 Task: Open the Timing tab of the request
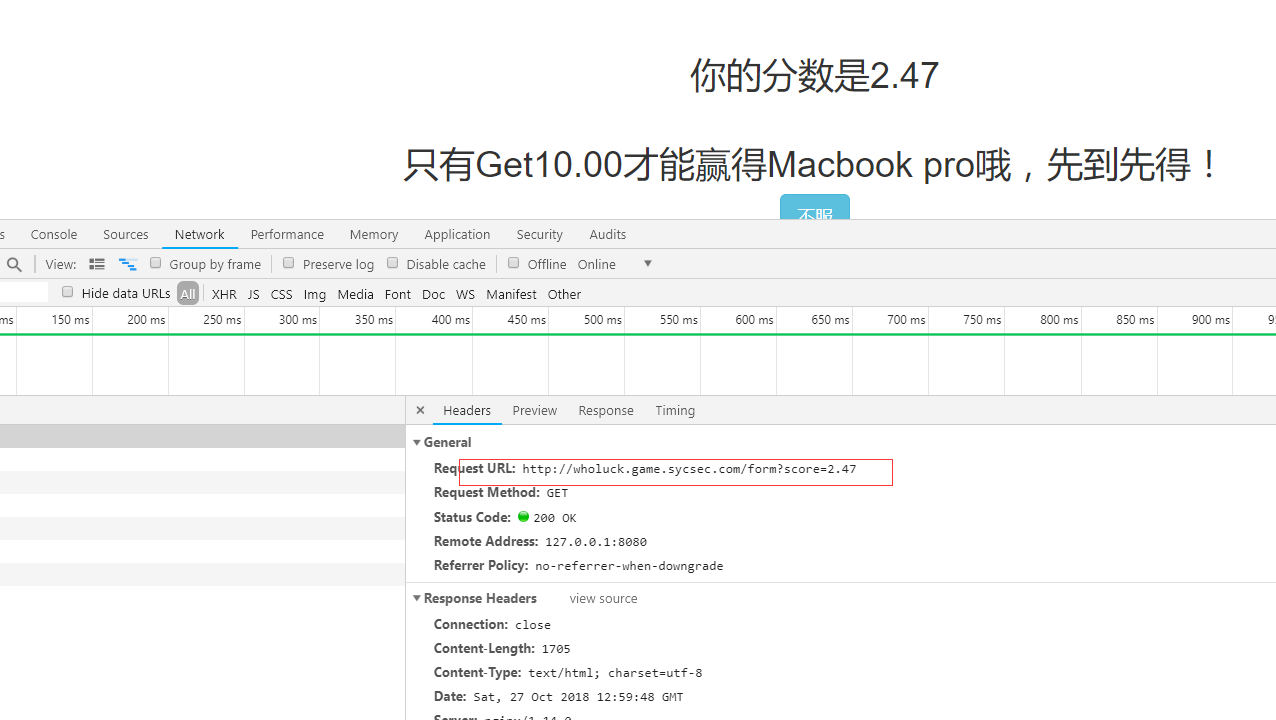pos(675,410)
